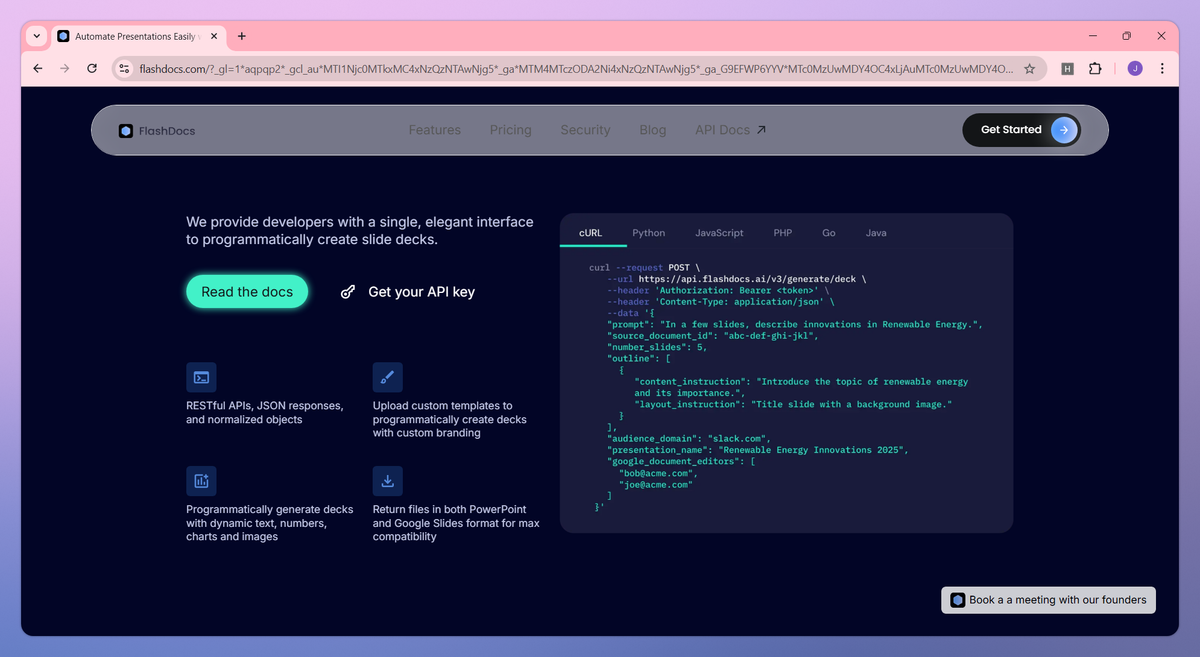This screenshot has height=657, width=1200.
Task: Click the icon in Book a meeting widget
Action: pyautogui.click(x=957, y=600)
